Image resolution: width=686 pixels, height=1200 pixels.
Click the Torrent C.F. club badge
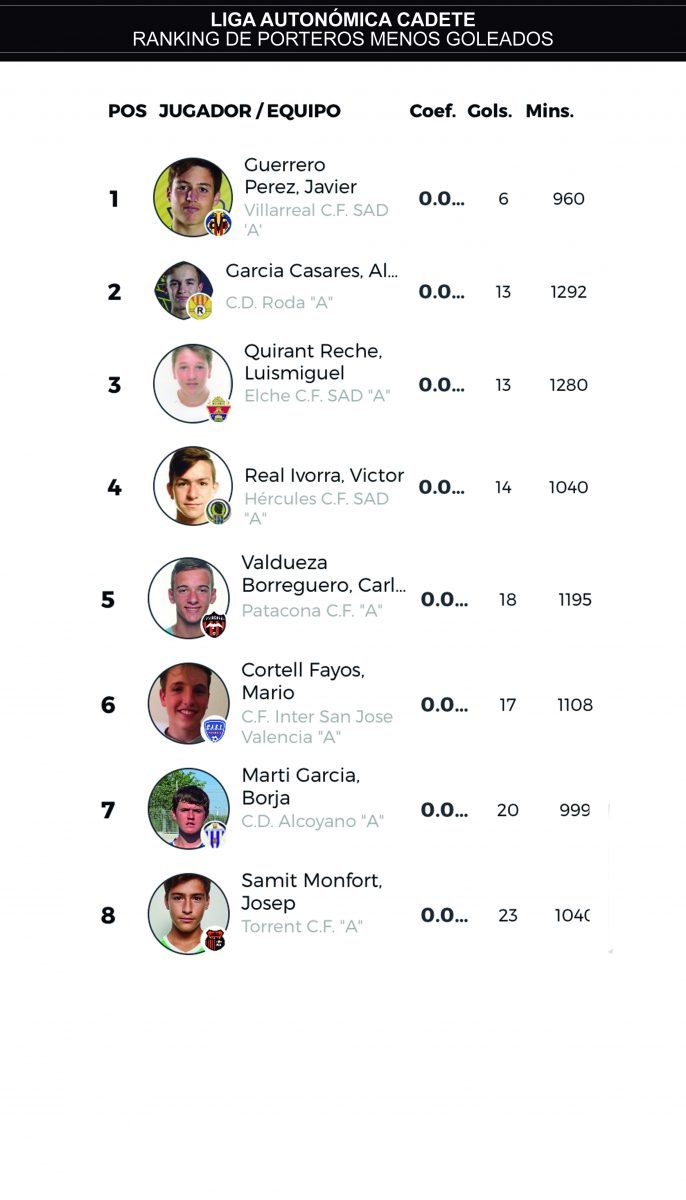coord(214,939)
